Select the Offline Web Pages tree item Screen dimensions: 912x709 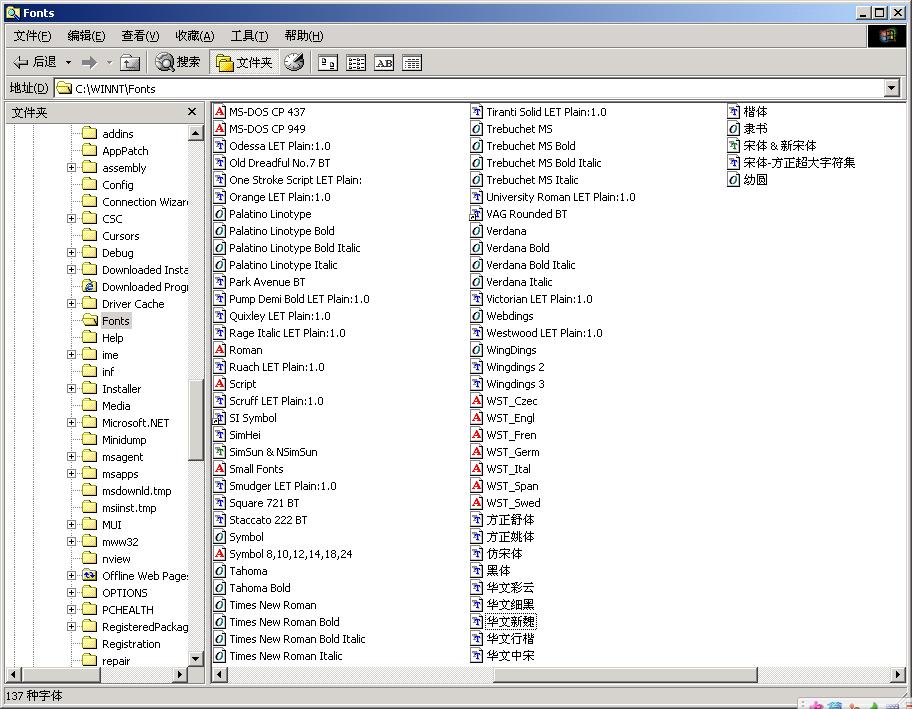145,576
